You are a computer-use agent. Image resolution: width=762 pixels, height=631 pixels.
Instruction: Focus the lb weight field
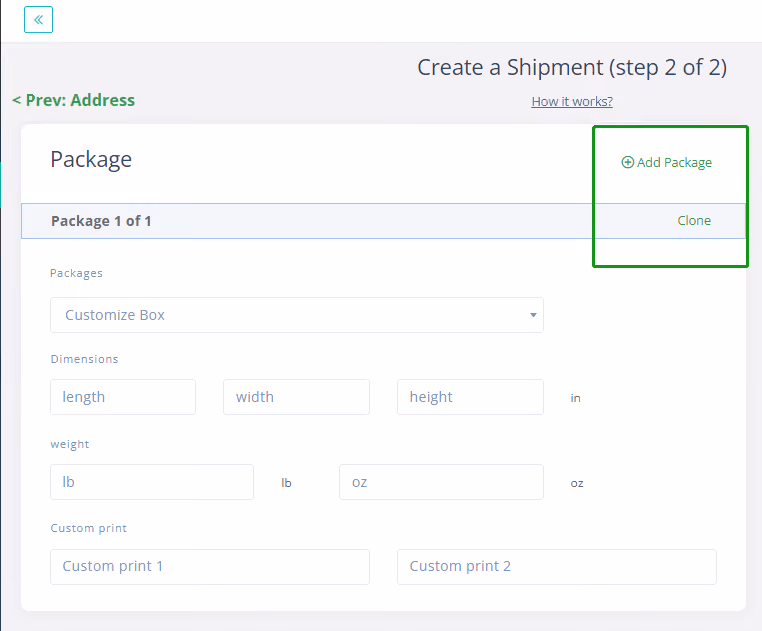tap(152, 482)
